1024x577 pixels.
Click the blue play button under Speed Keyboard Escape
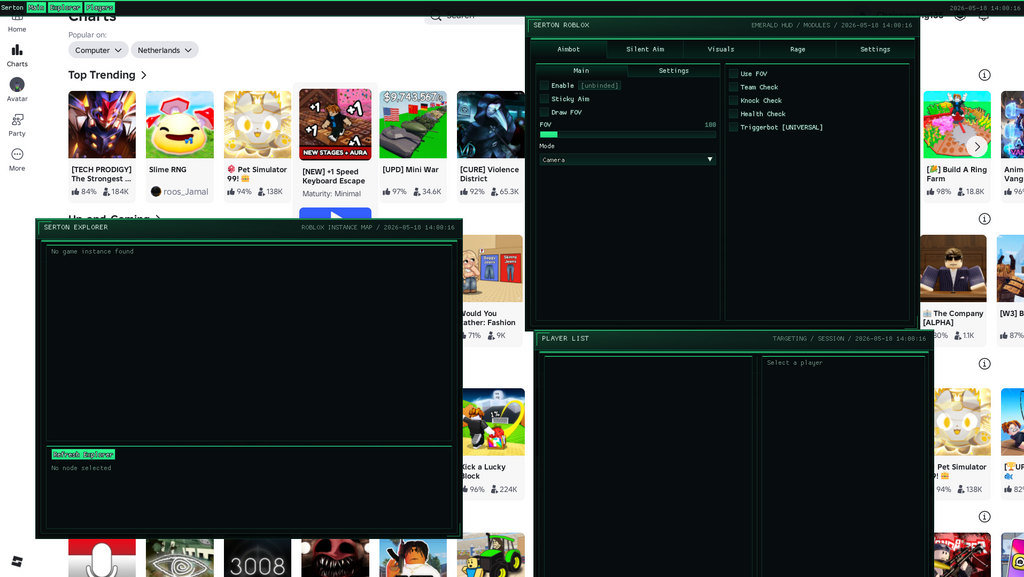tap(335, 213)
